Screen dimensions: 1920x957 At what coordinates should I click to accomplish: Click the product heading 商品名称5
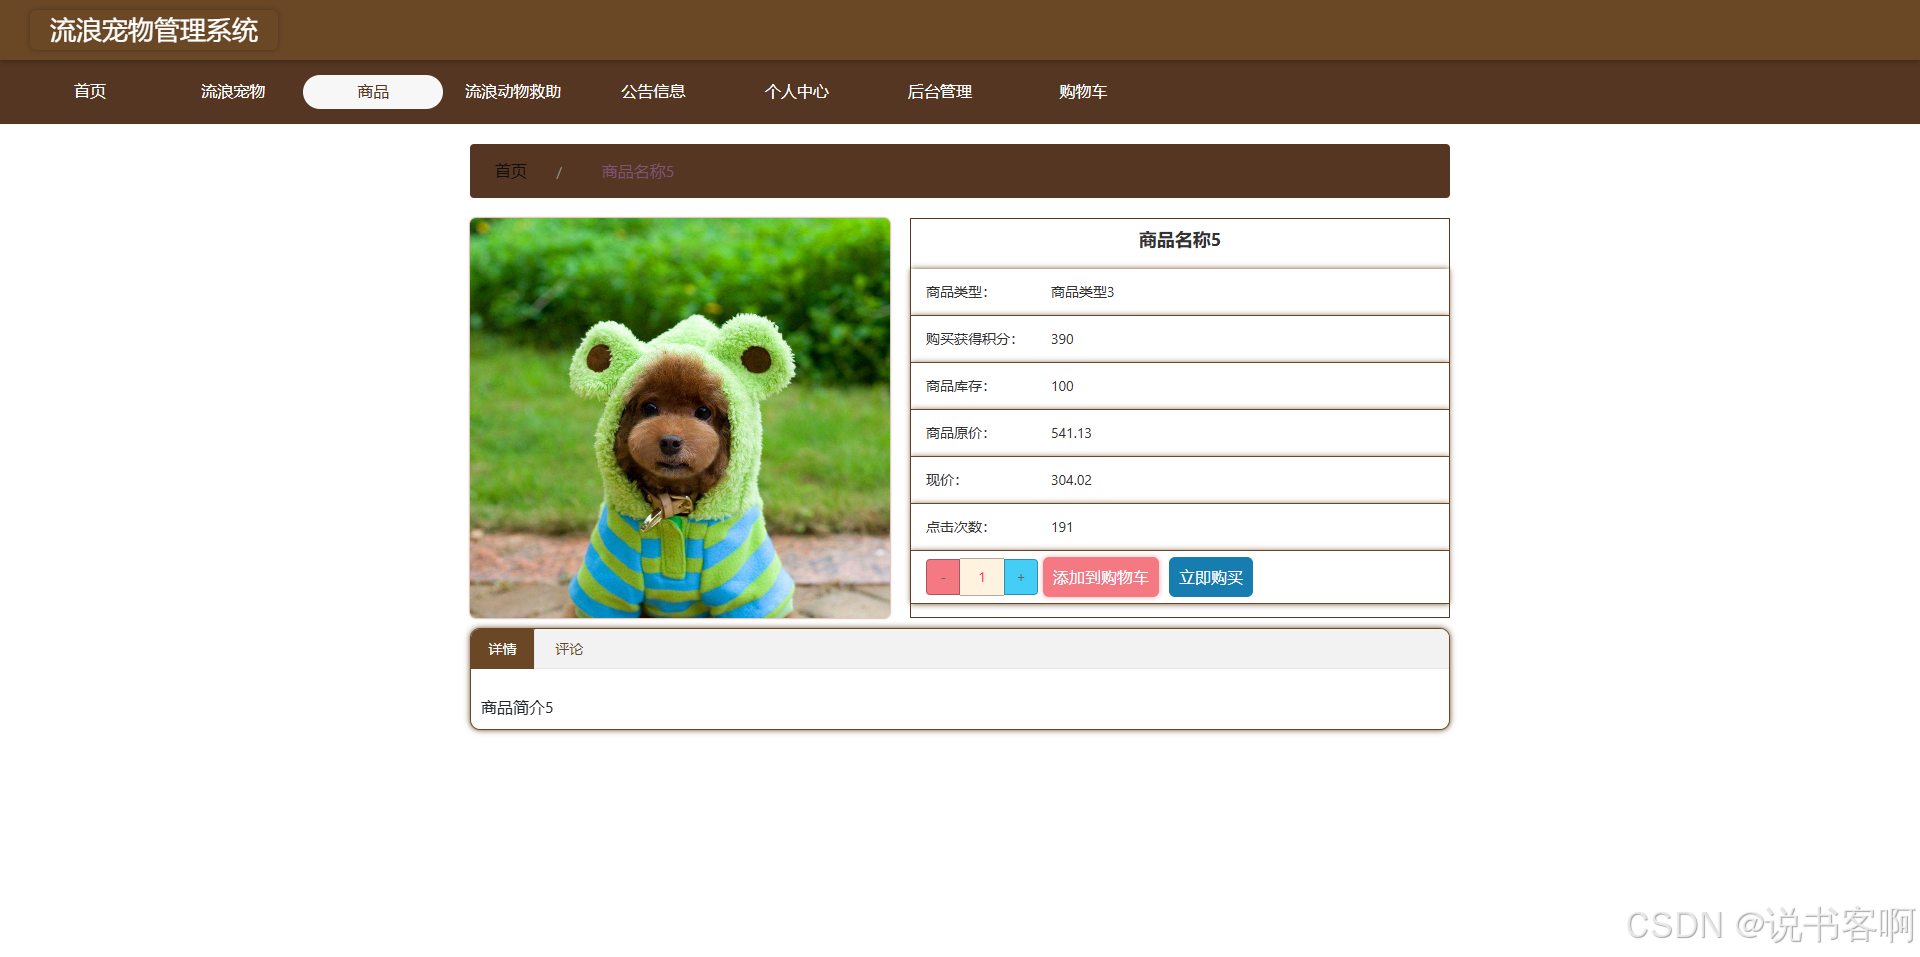[1180, 240]
